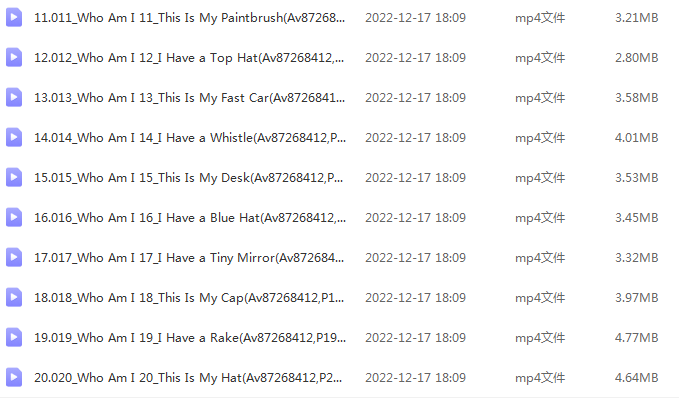Select video icon for 18 My Cap
The image size is (679, 400).
coord(14,298)
